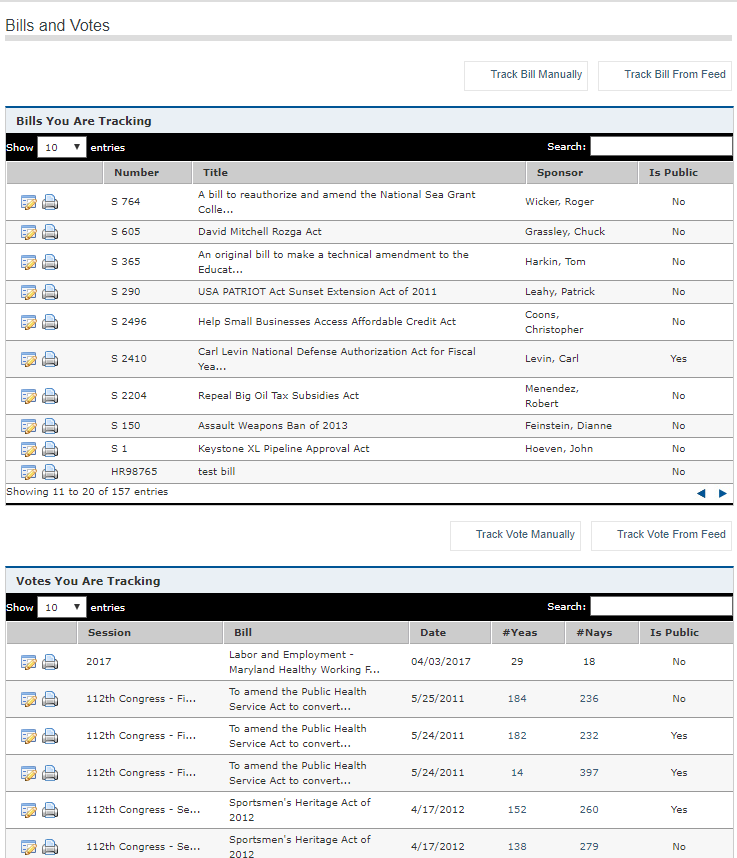Edit the S 1 Keystone XL bill

point(28,449)
